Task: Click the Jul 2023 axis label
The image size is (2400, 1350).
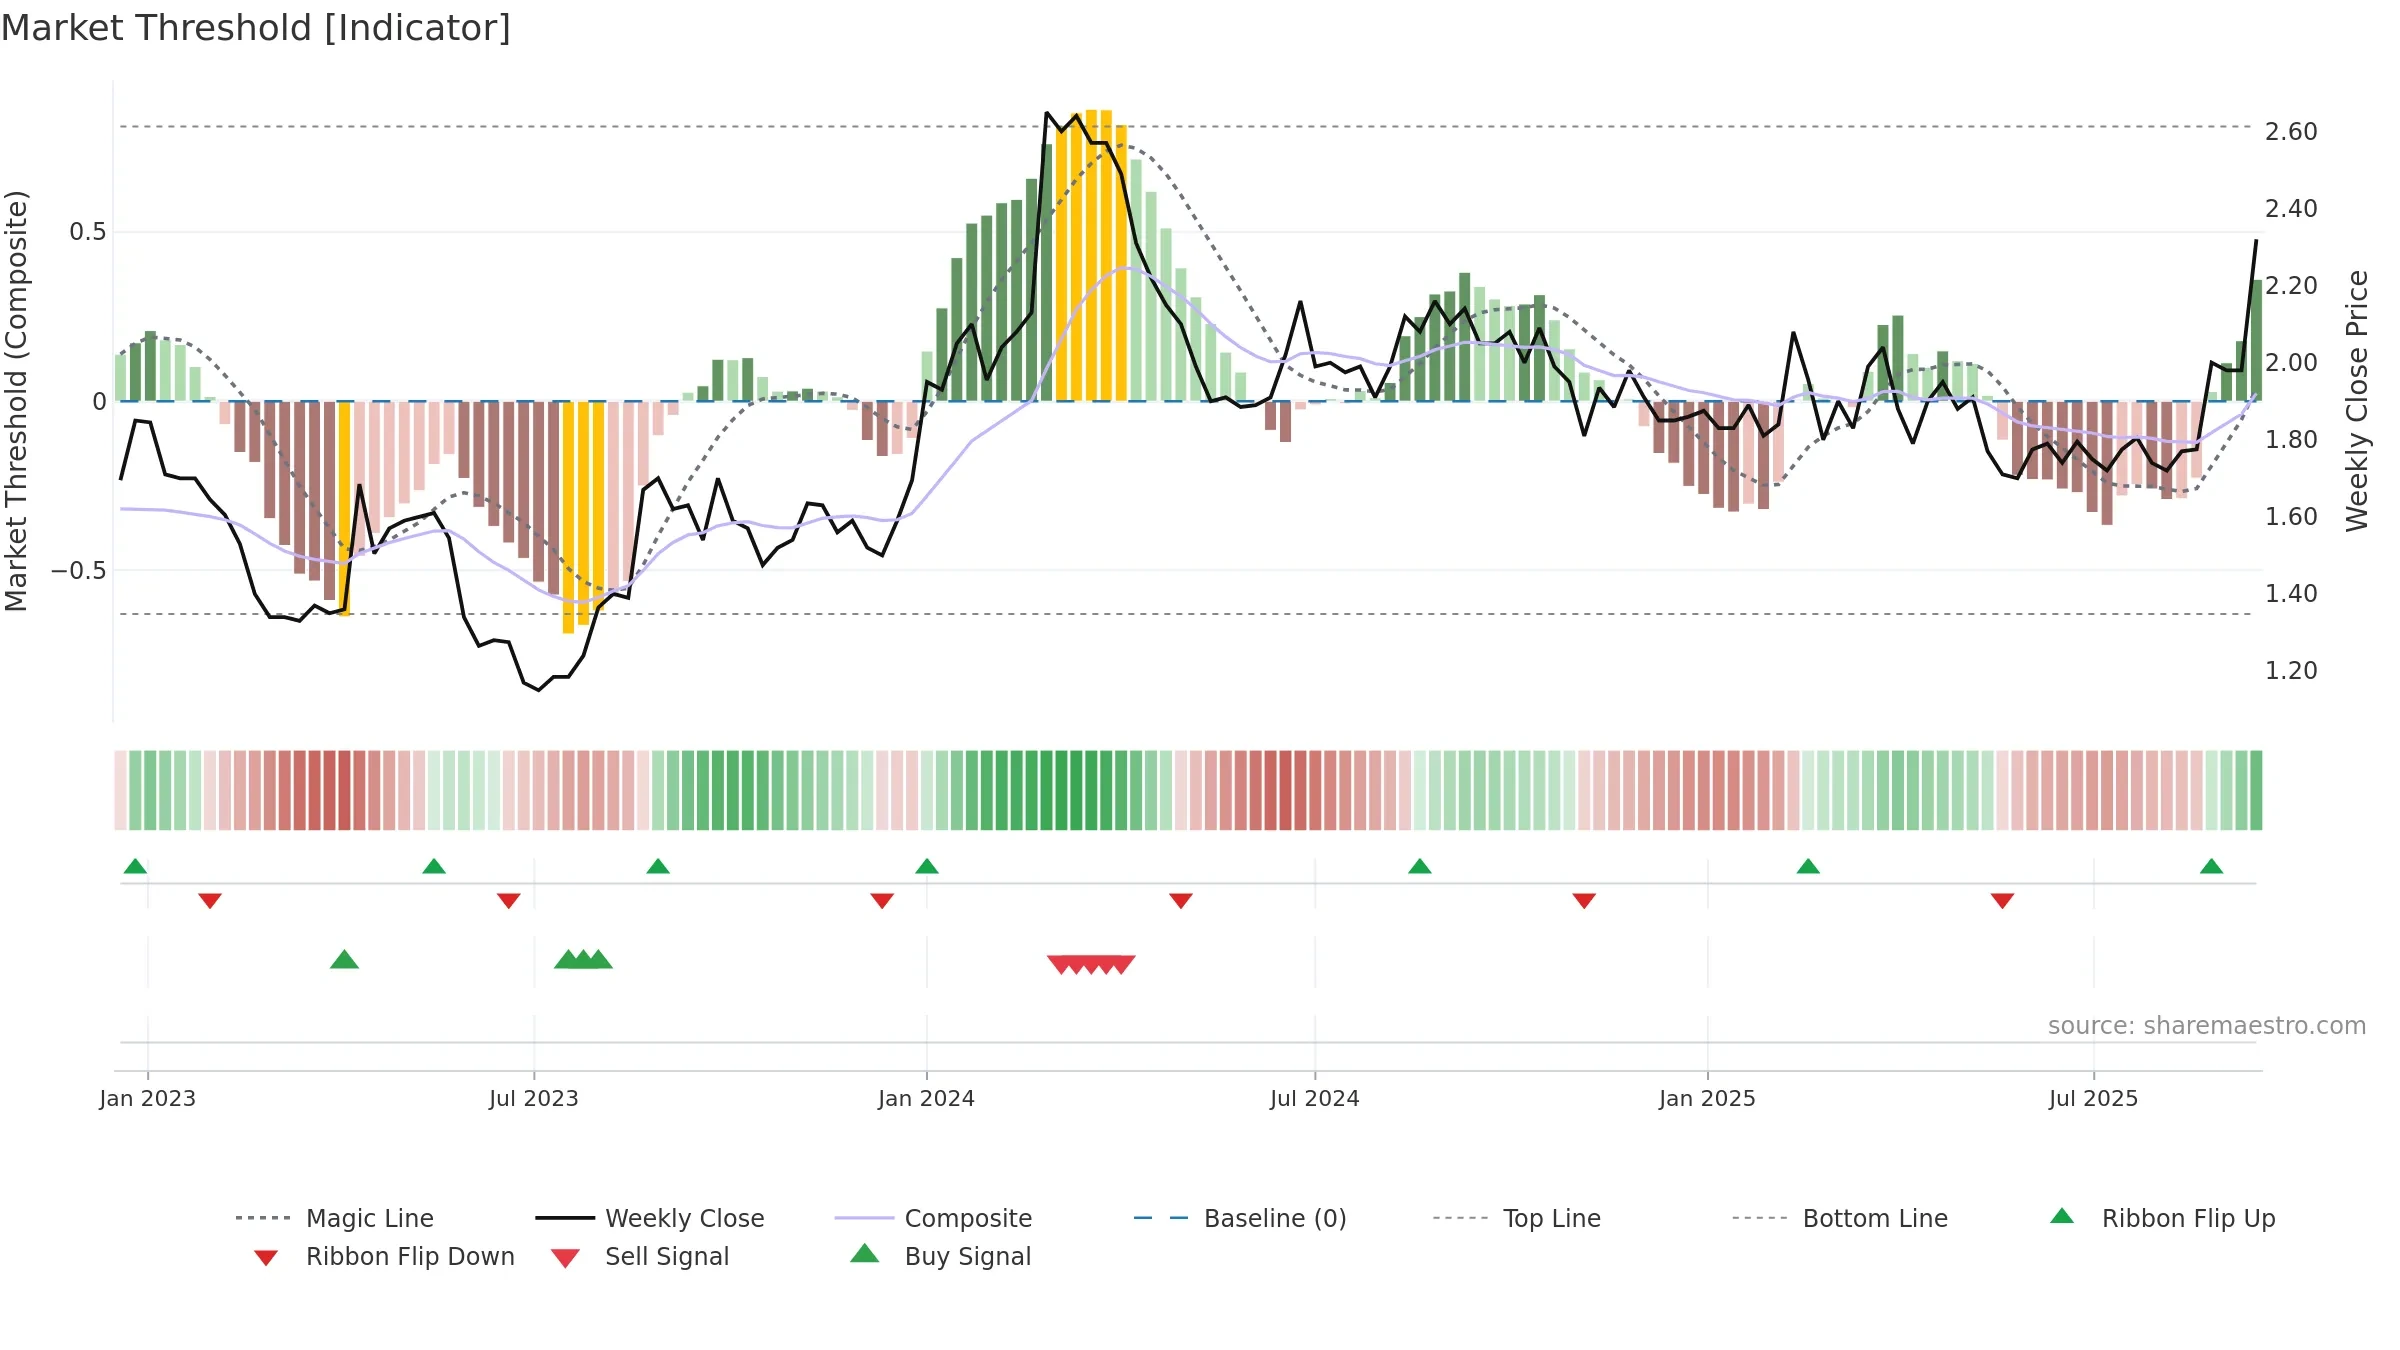Action: (534, 1098)
